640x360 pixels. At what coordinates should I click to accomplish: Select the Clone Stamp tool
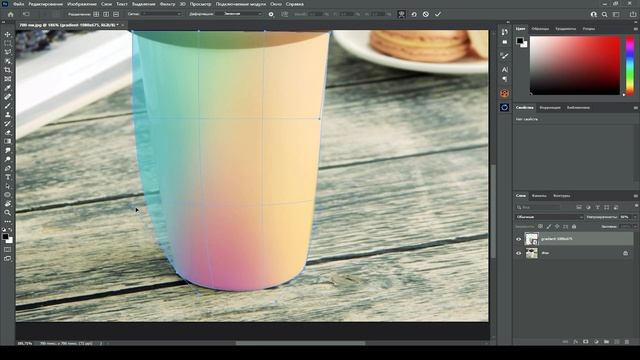[7, 115]
